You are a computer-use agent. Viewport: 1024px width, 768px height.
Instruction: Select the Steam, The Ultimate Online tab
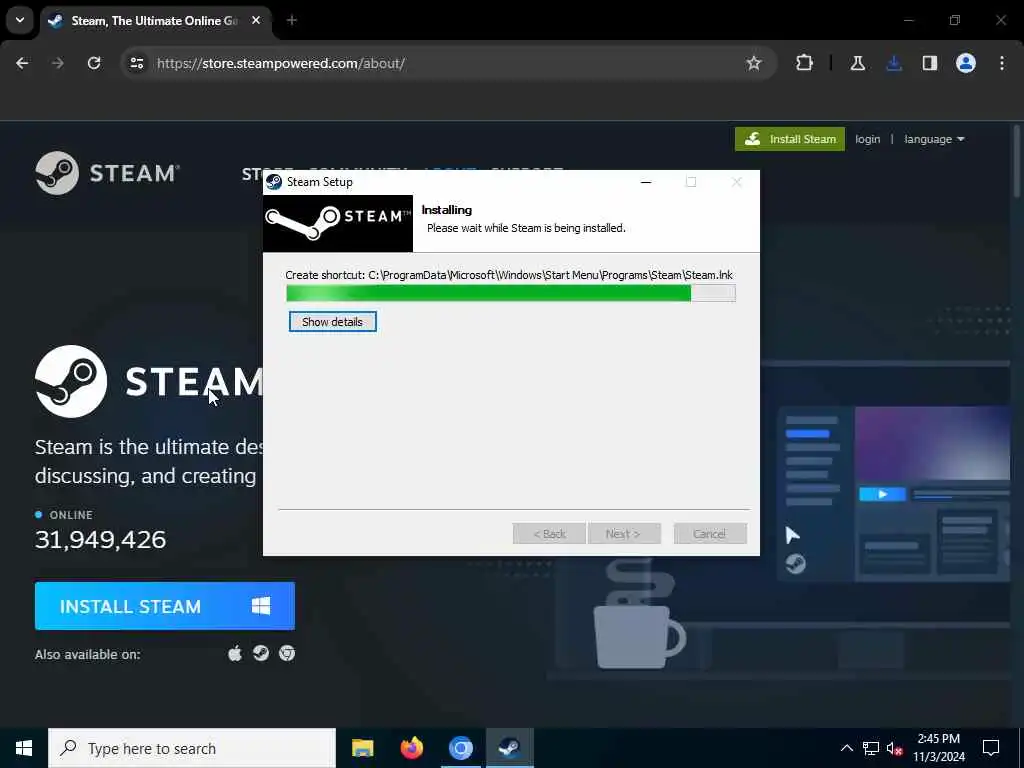click(155, 21)
